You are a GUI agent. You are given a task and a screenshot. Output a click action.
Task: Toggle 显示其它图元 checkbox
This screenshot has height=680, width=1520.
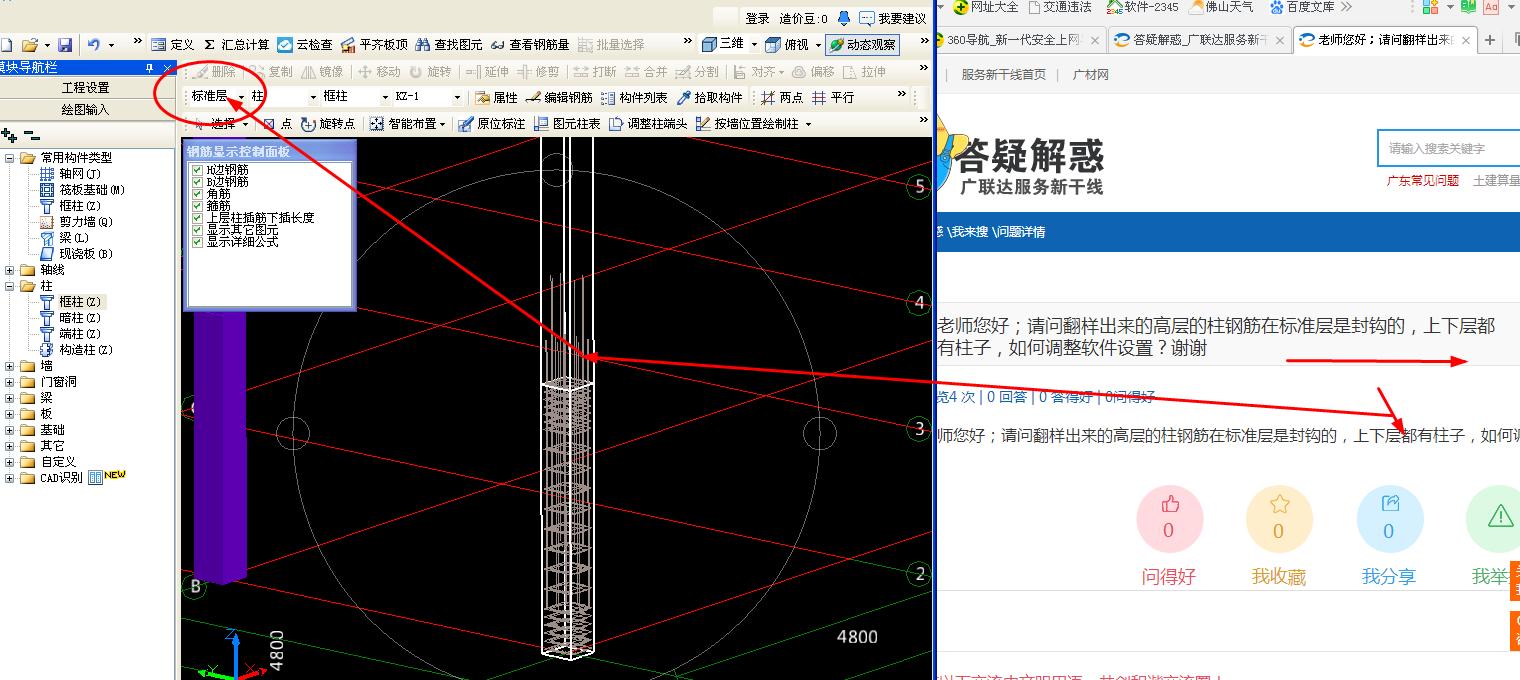point(197,230)
